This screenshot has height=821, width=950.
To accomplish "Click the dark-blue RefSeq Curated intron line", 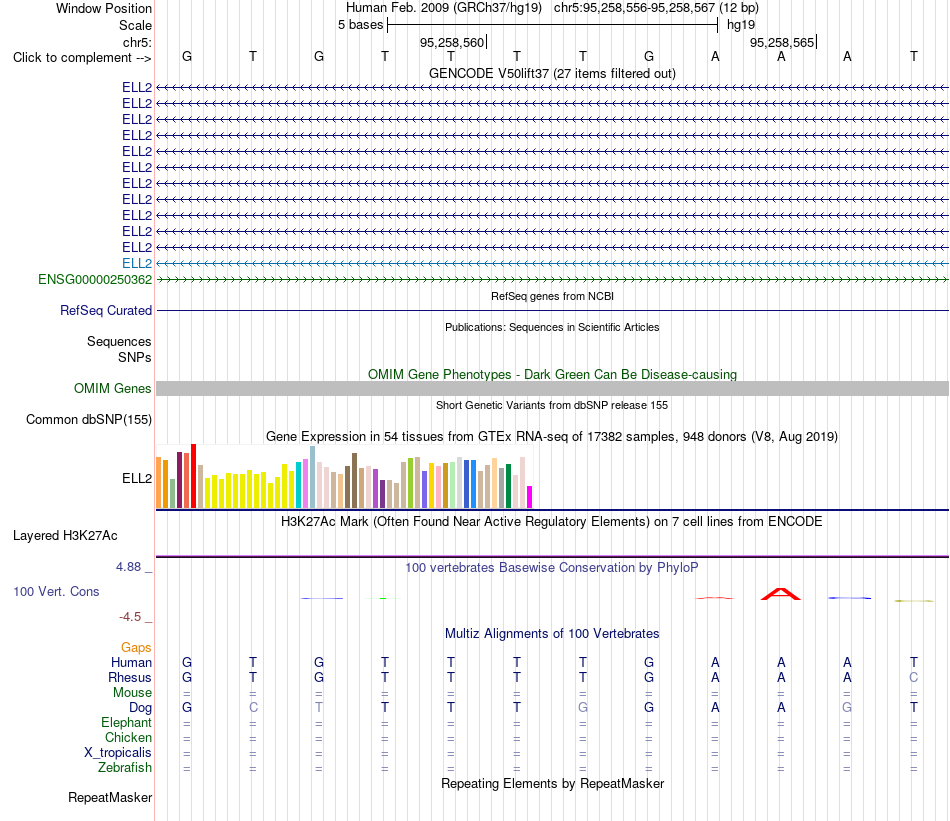I will pyautogui.click(x=552, y=311).
